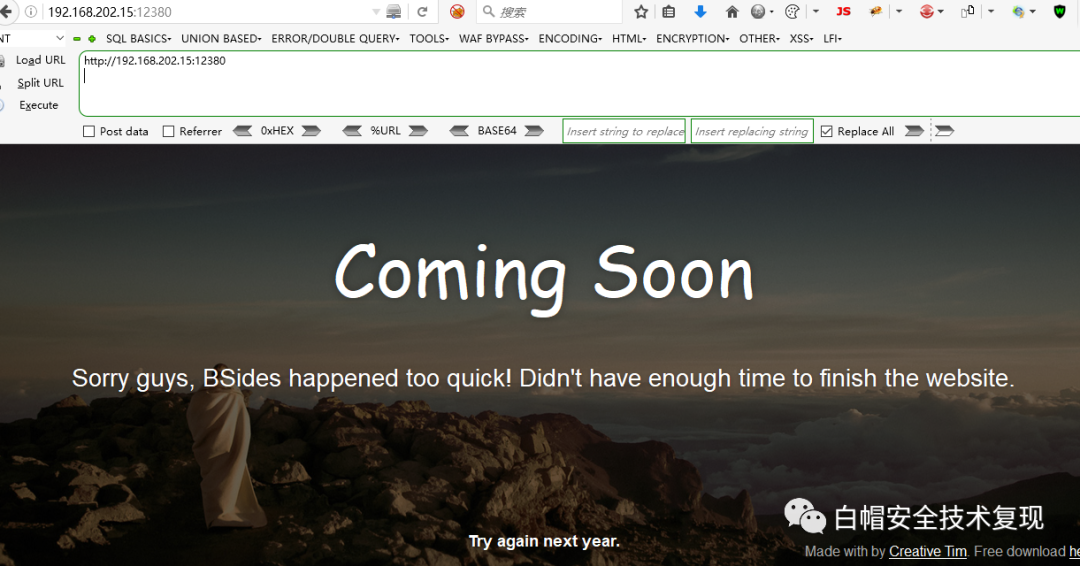The height and width of the screenshot is (566, 1080).
Task: Enable the Referrer checkbox
Action: [168, 132]
